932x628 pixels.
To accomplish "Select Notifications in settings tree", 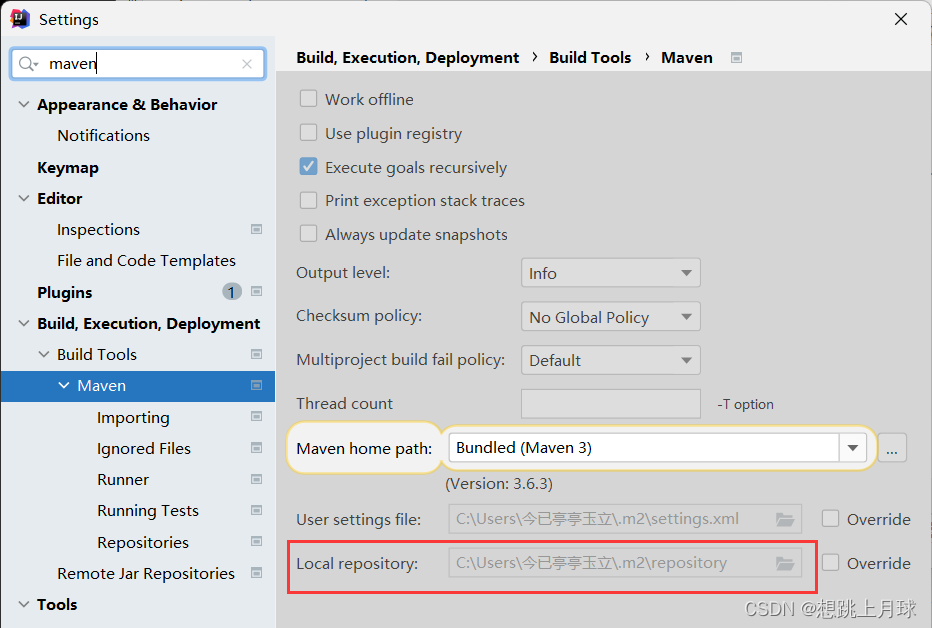I will pyautogui.click(x=103, y=135).
